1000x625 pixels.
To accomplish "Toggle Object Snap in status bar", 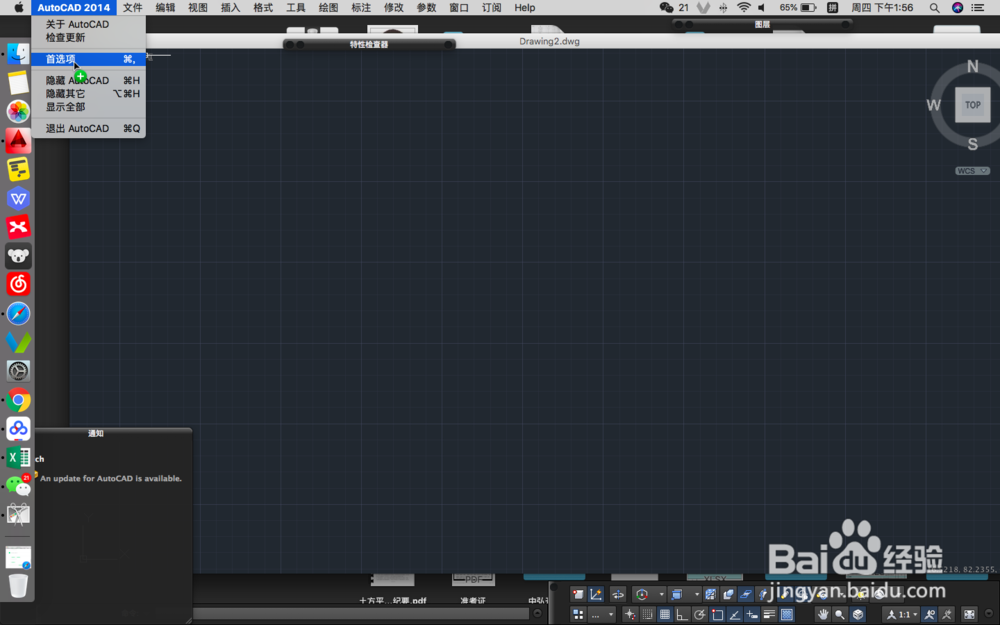I will [x=717, y=615].
